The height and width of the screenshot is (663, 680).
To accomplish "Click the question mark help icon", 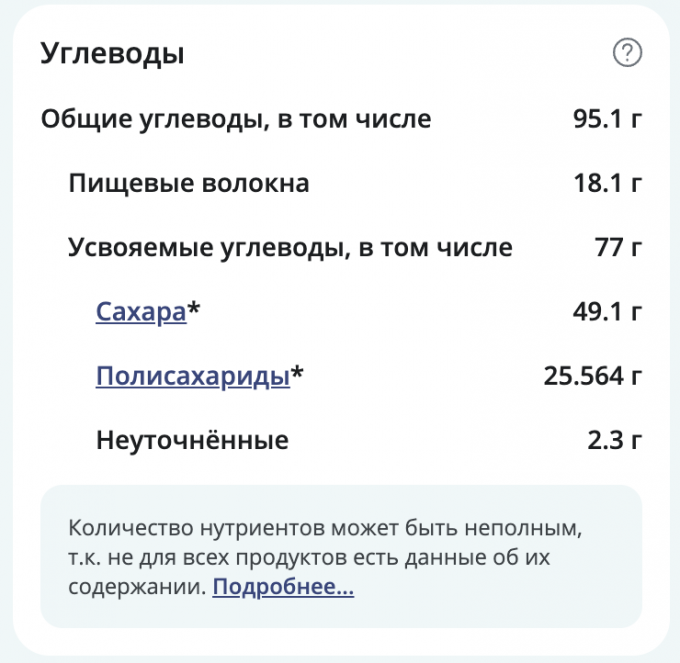I will [627, 53].
